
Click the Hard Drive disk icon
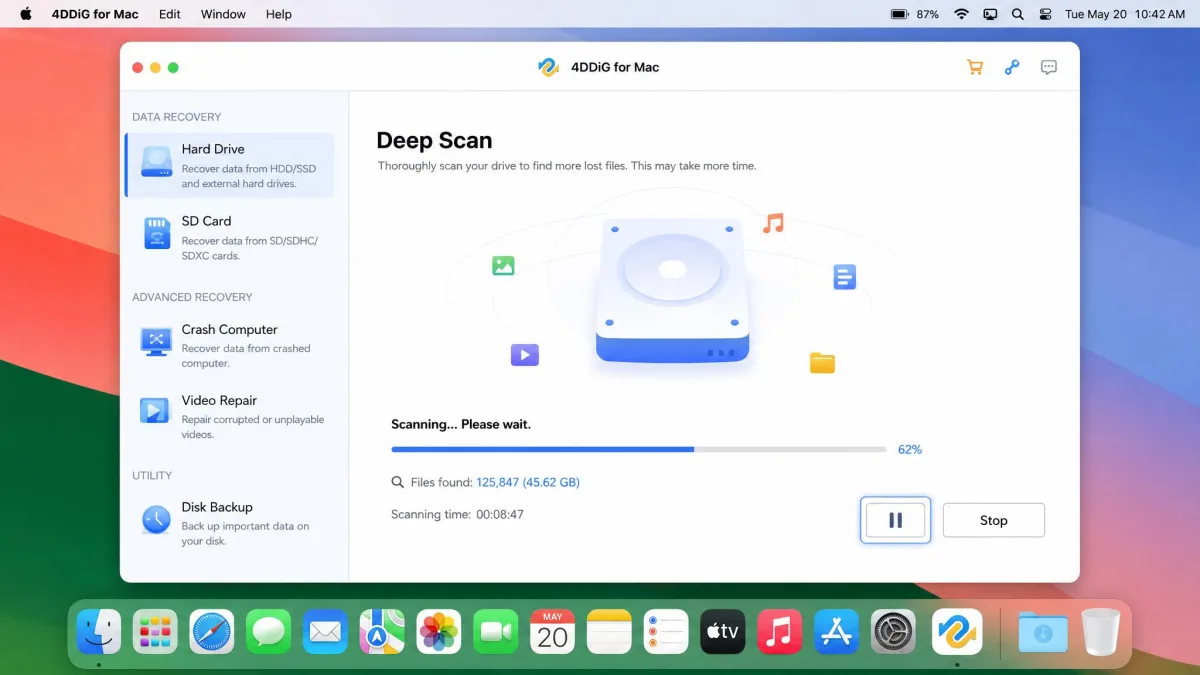click(156, 163)
